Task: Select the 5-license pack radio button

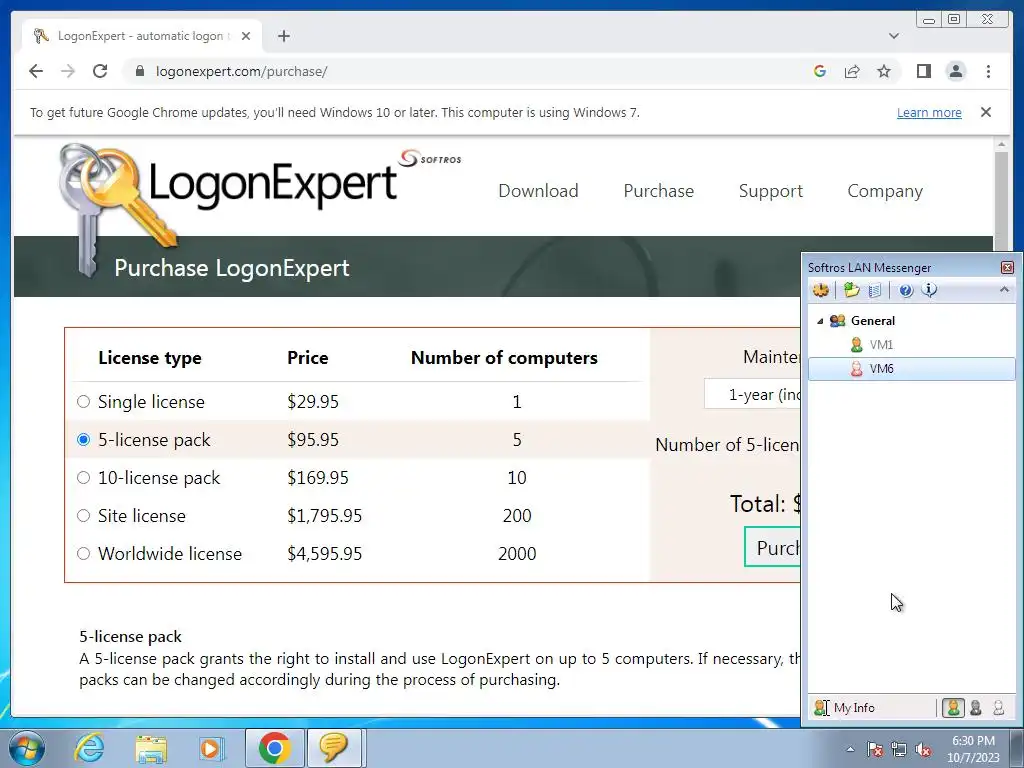Action: tap(84, 440)
